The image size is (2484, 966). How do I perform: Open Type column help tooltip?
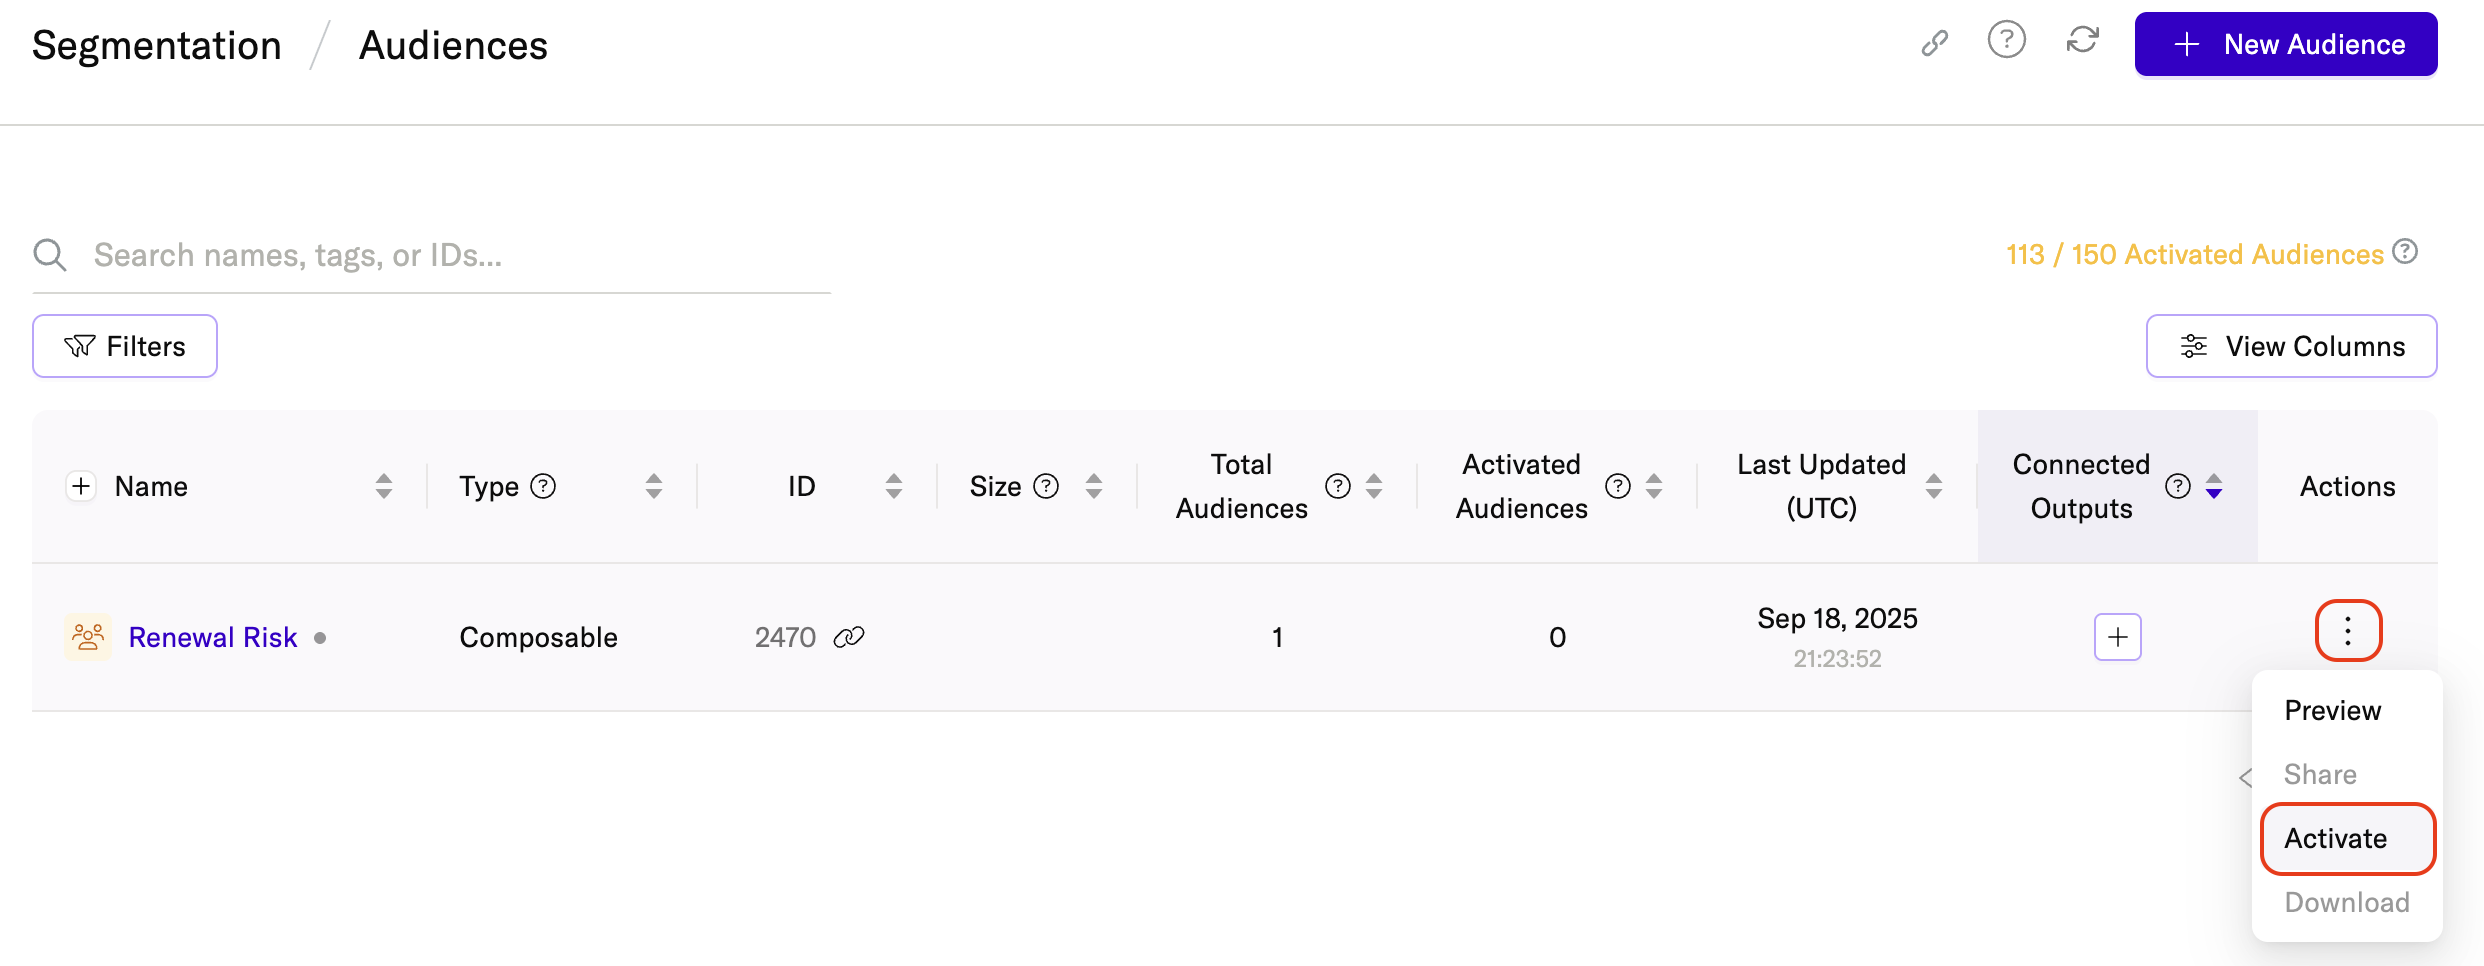click(543, 486)
